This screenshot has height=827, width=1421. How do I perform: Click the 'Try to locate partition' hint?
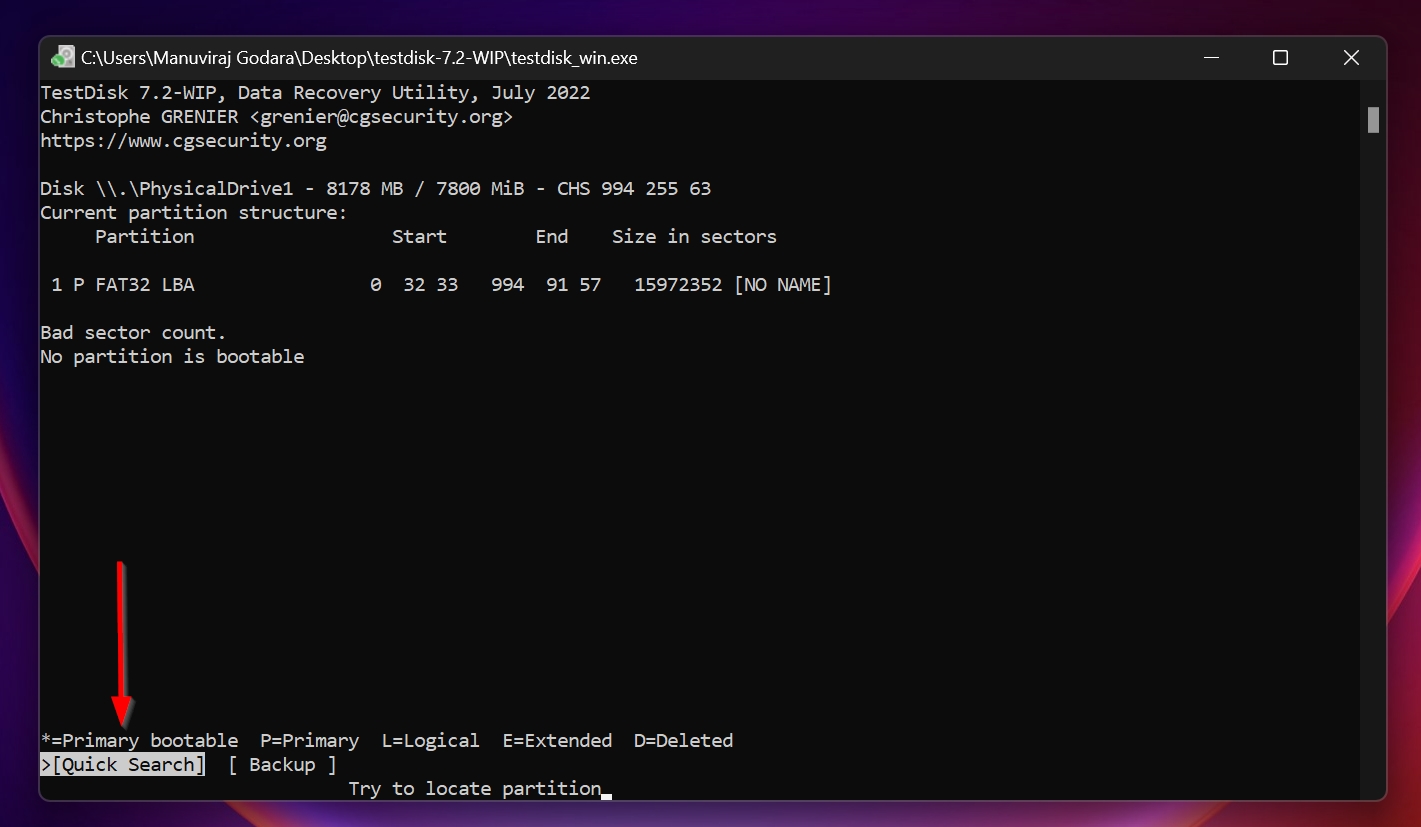tap(474, 789)
